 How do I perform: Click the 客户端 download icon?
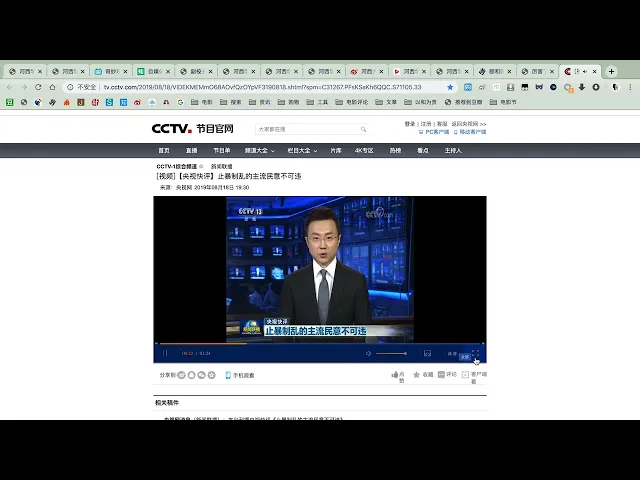click(465, 374)
